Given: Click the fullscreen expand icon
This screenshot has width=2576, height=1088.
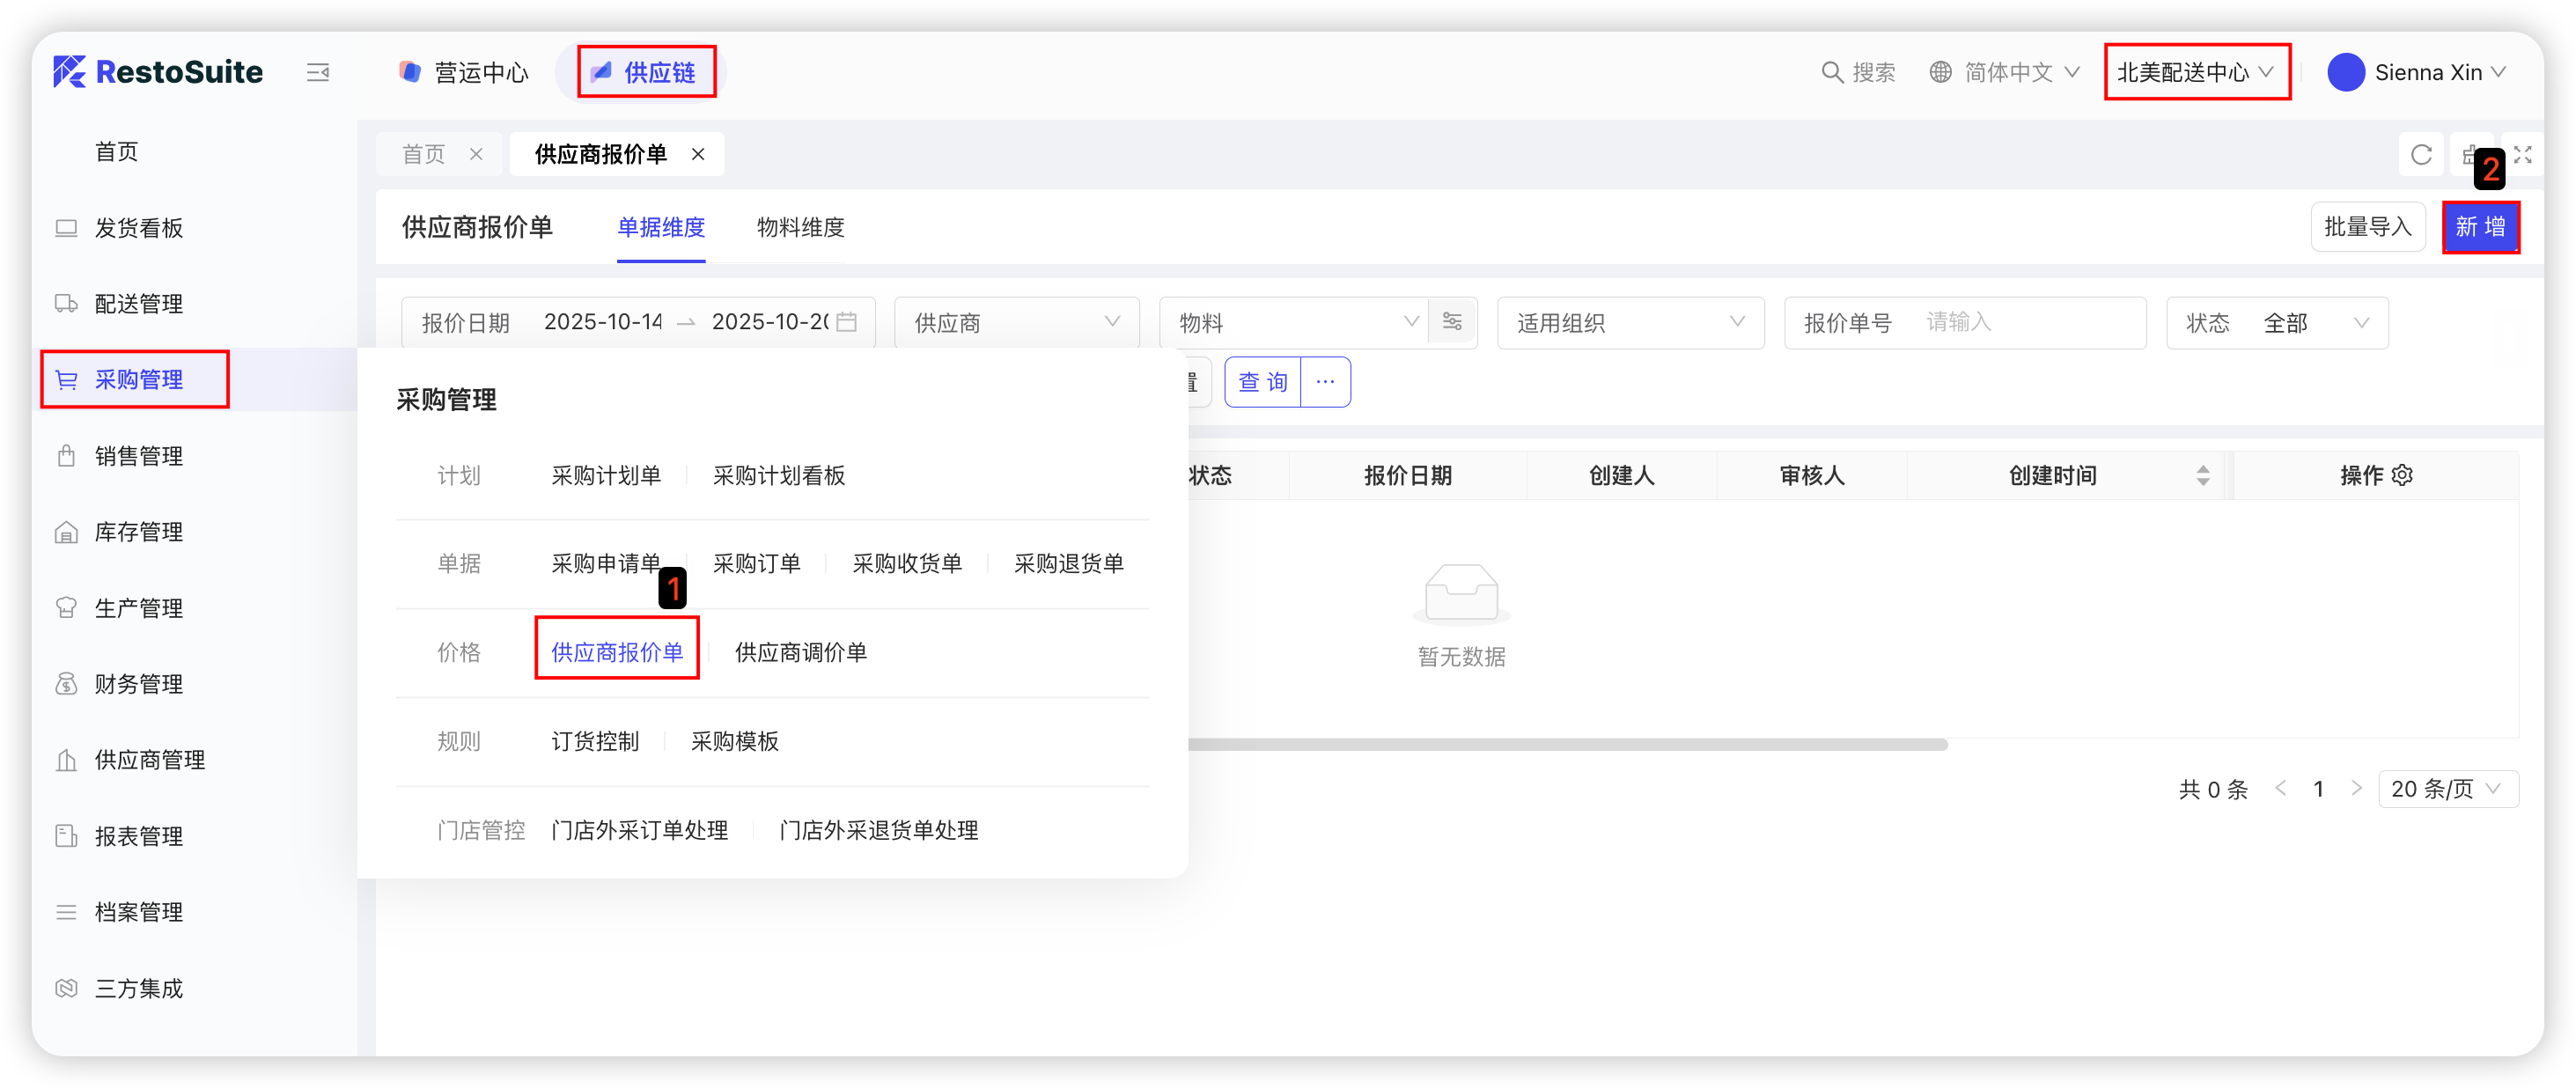Looking at the screenshot, I should [2522, 155].
